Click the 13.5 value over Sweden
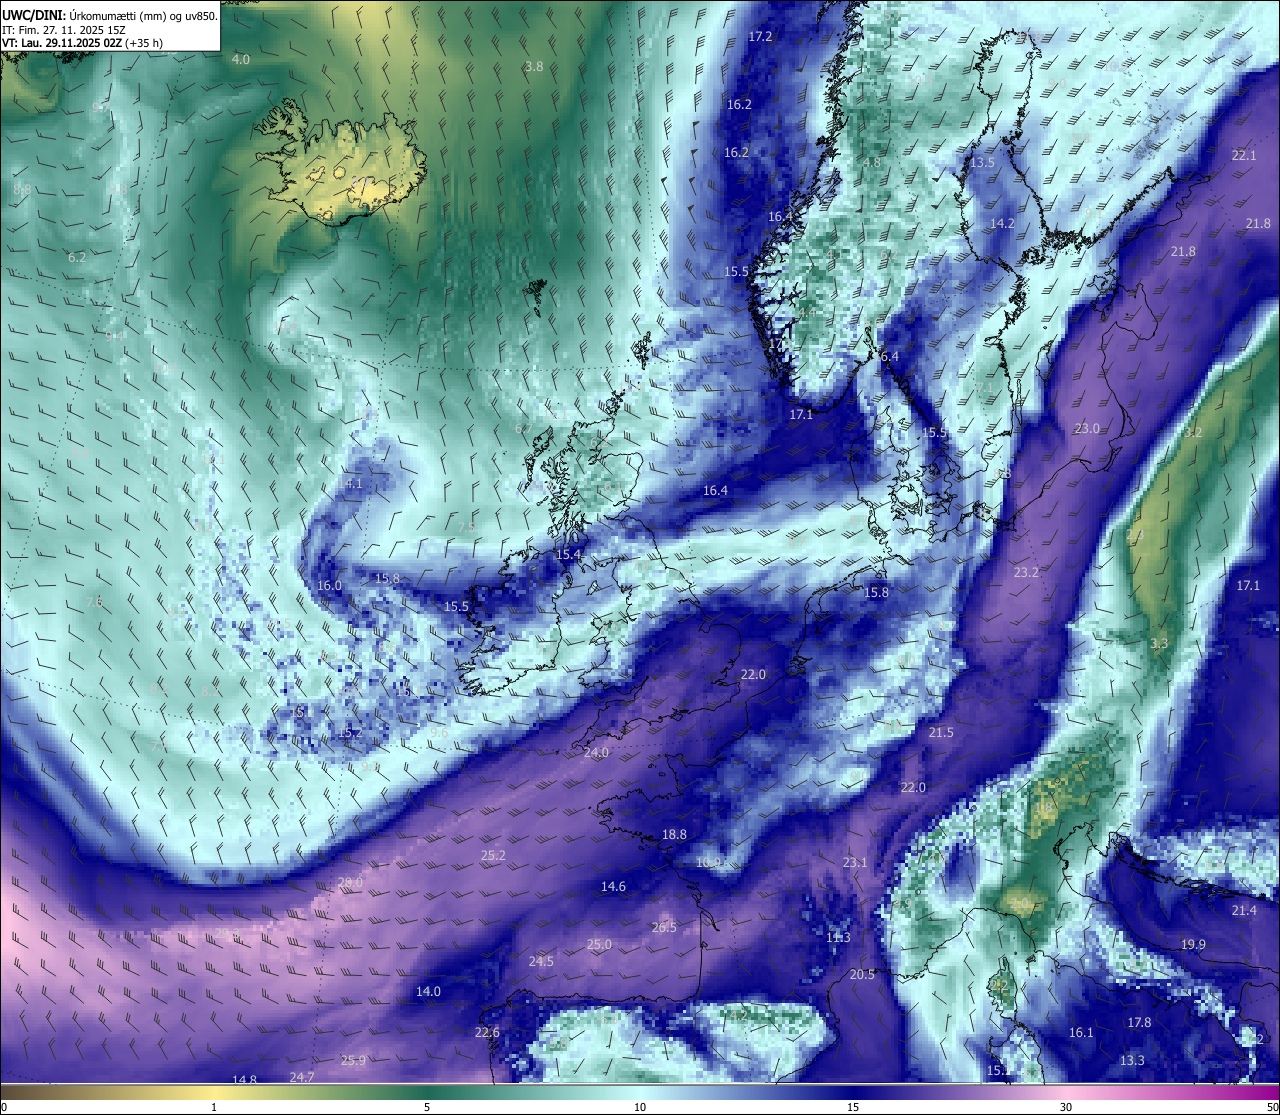Image resolution: width=1280 pixels, height=1115 pixels. point(982,163)
